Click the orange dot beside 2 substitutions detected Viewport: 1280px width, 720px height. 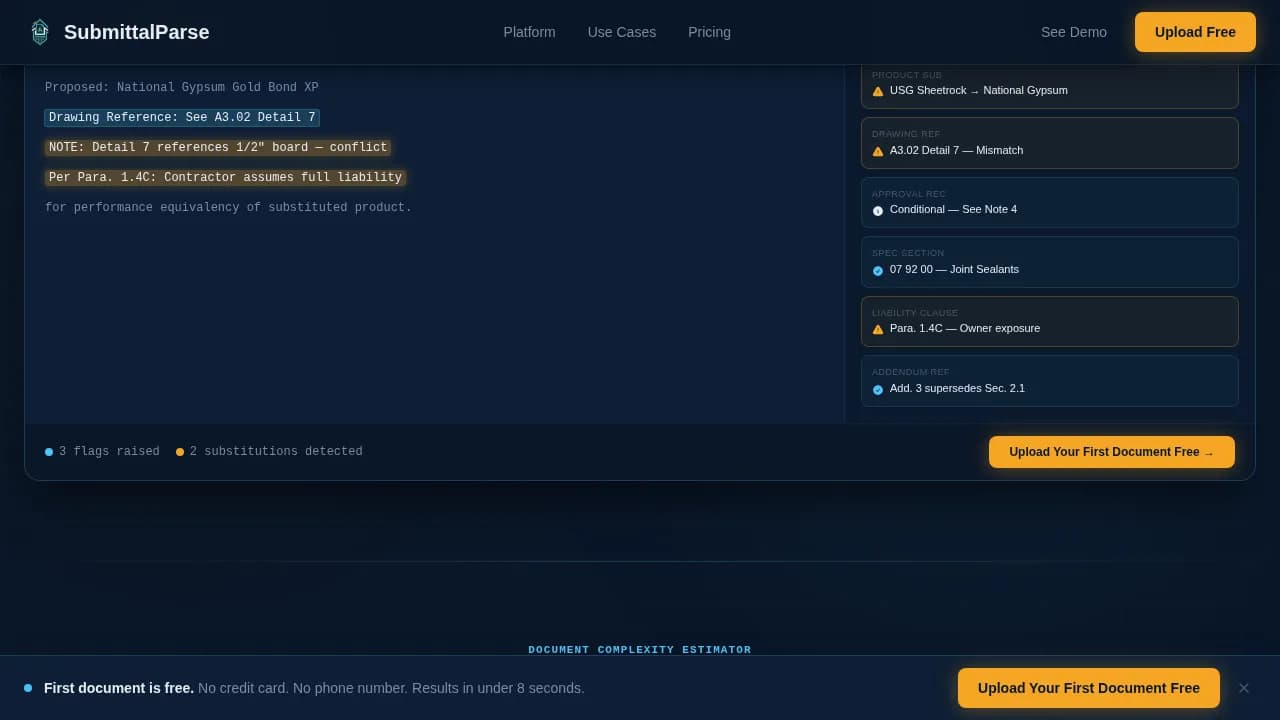[x=180, y=452]
